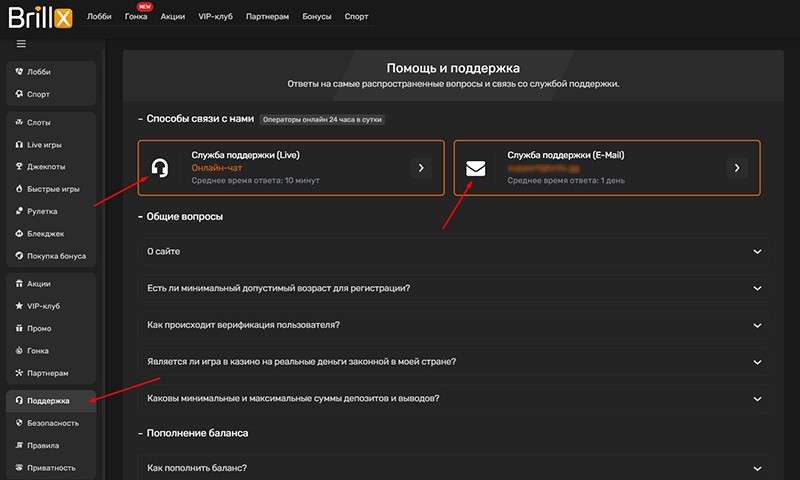
Task: Open VIP-клуб in the sidebar
Action: click(x=44, y=306)
